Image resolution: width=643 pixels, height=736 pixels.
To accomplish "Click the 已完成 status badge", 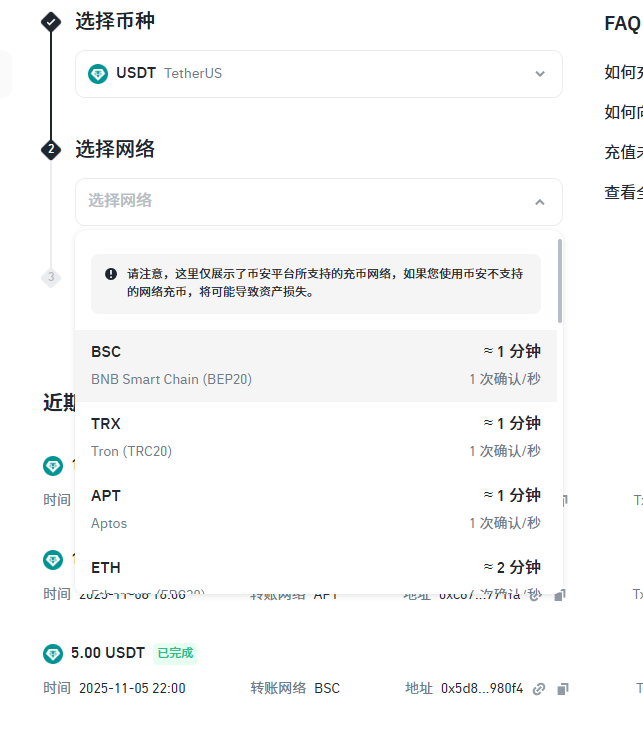I will (175, 653).
